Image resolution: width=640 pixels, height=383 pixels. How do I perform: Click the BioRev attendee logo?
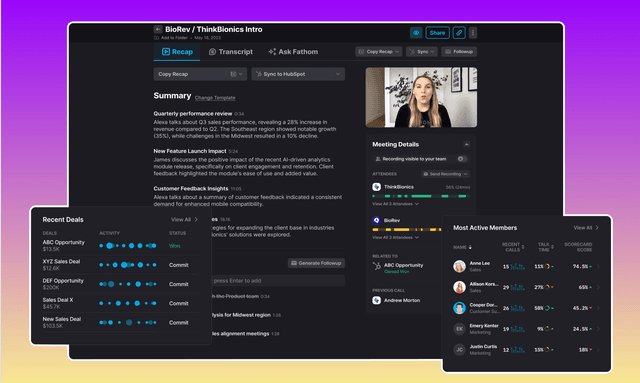coord(376,220)
